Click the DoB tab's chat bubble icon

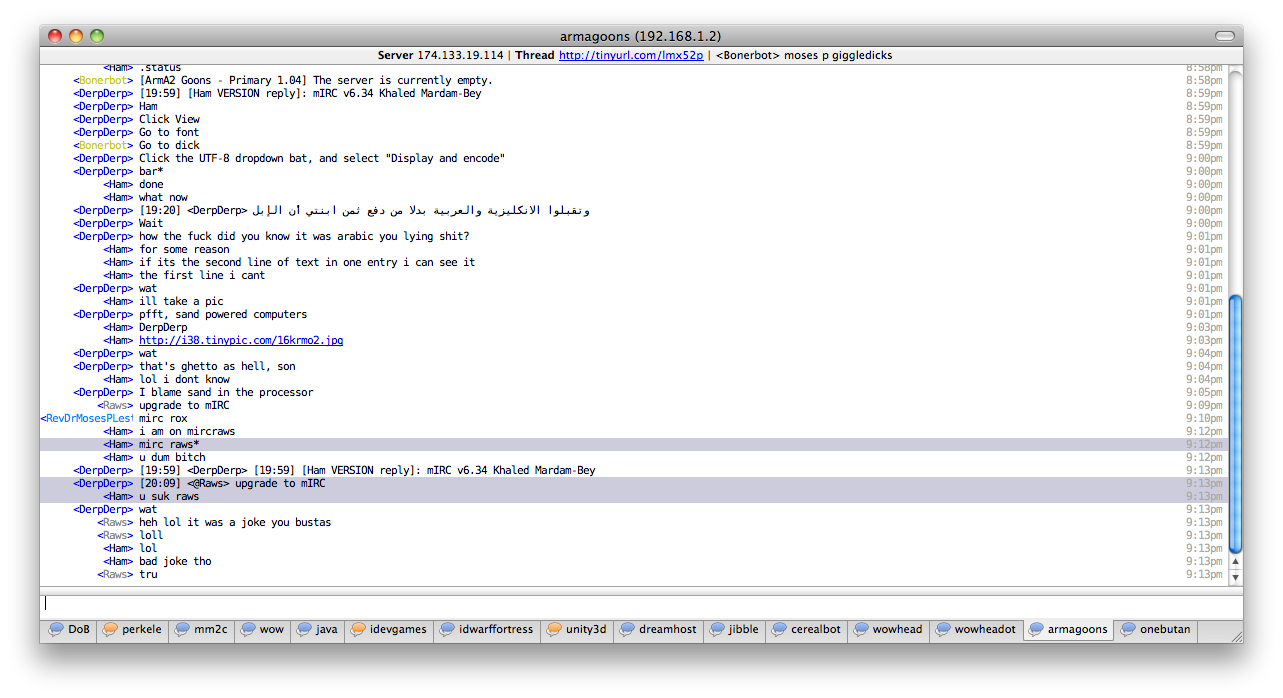pos(56,630)
